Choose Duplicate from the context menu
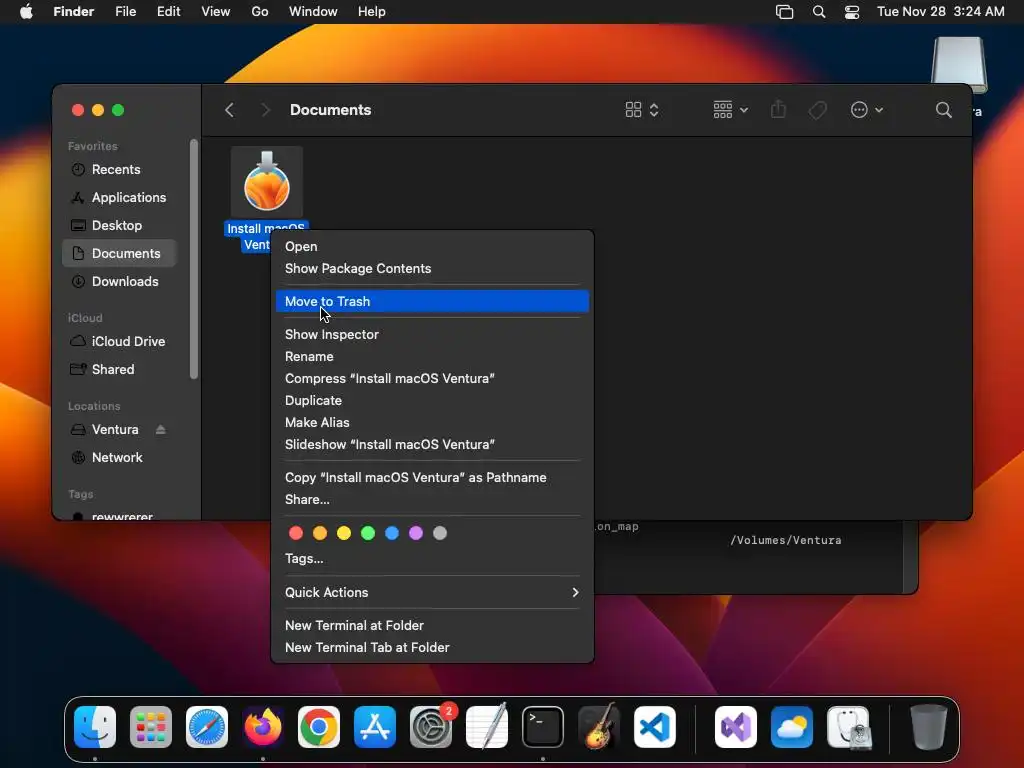The image size is (1024, 768). point(432,400)
